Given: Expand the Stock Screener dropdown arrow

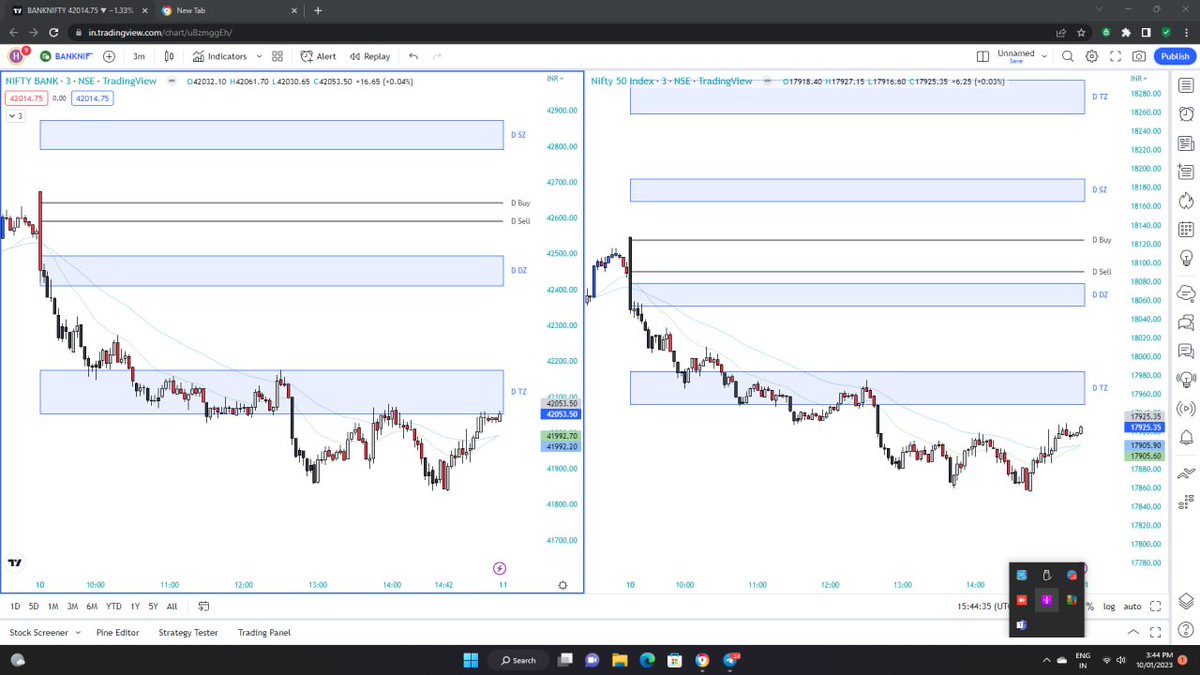Looking at the screenshot, I should (77, 633).
